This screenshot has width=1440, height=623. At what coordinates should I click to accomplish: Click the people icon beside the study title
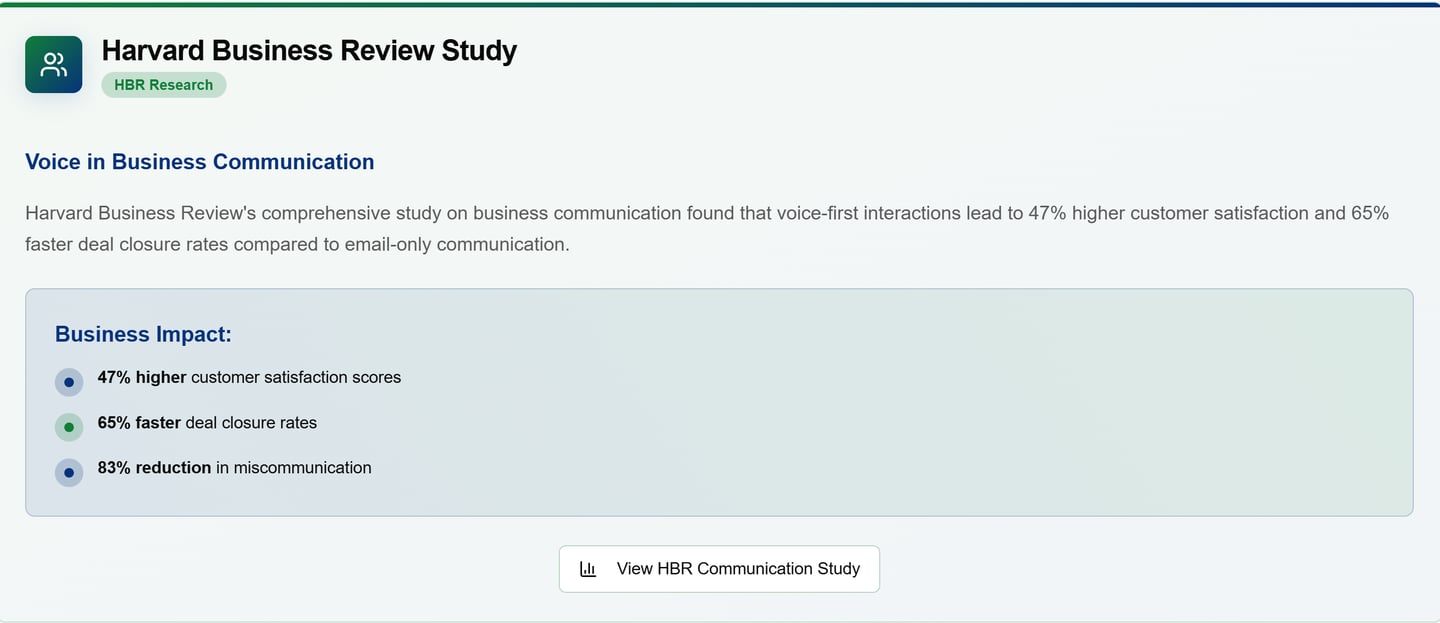tap(54, 65)
